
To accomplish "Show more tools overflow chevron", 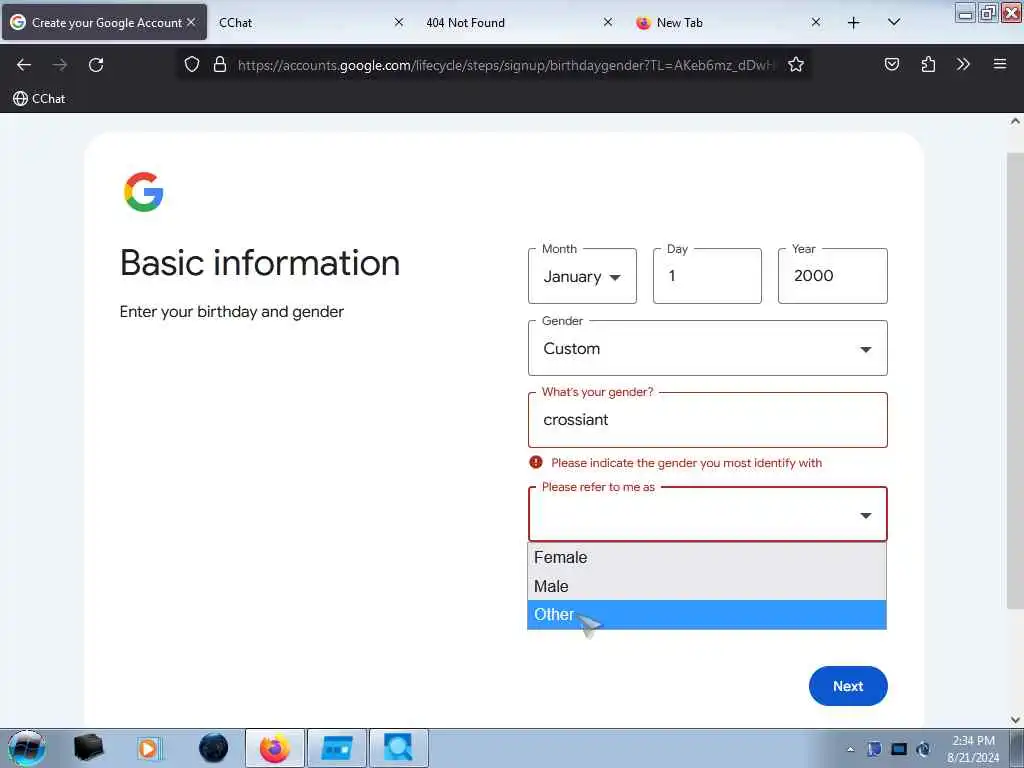I will tap(963, 64).
